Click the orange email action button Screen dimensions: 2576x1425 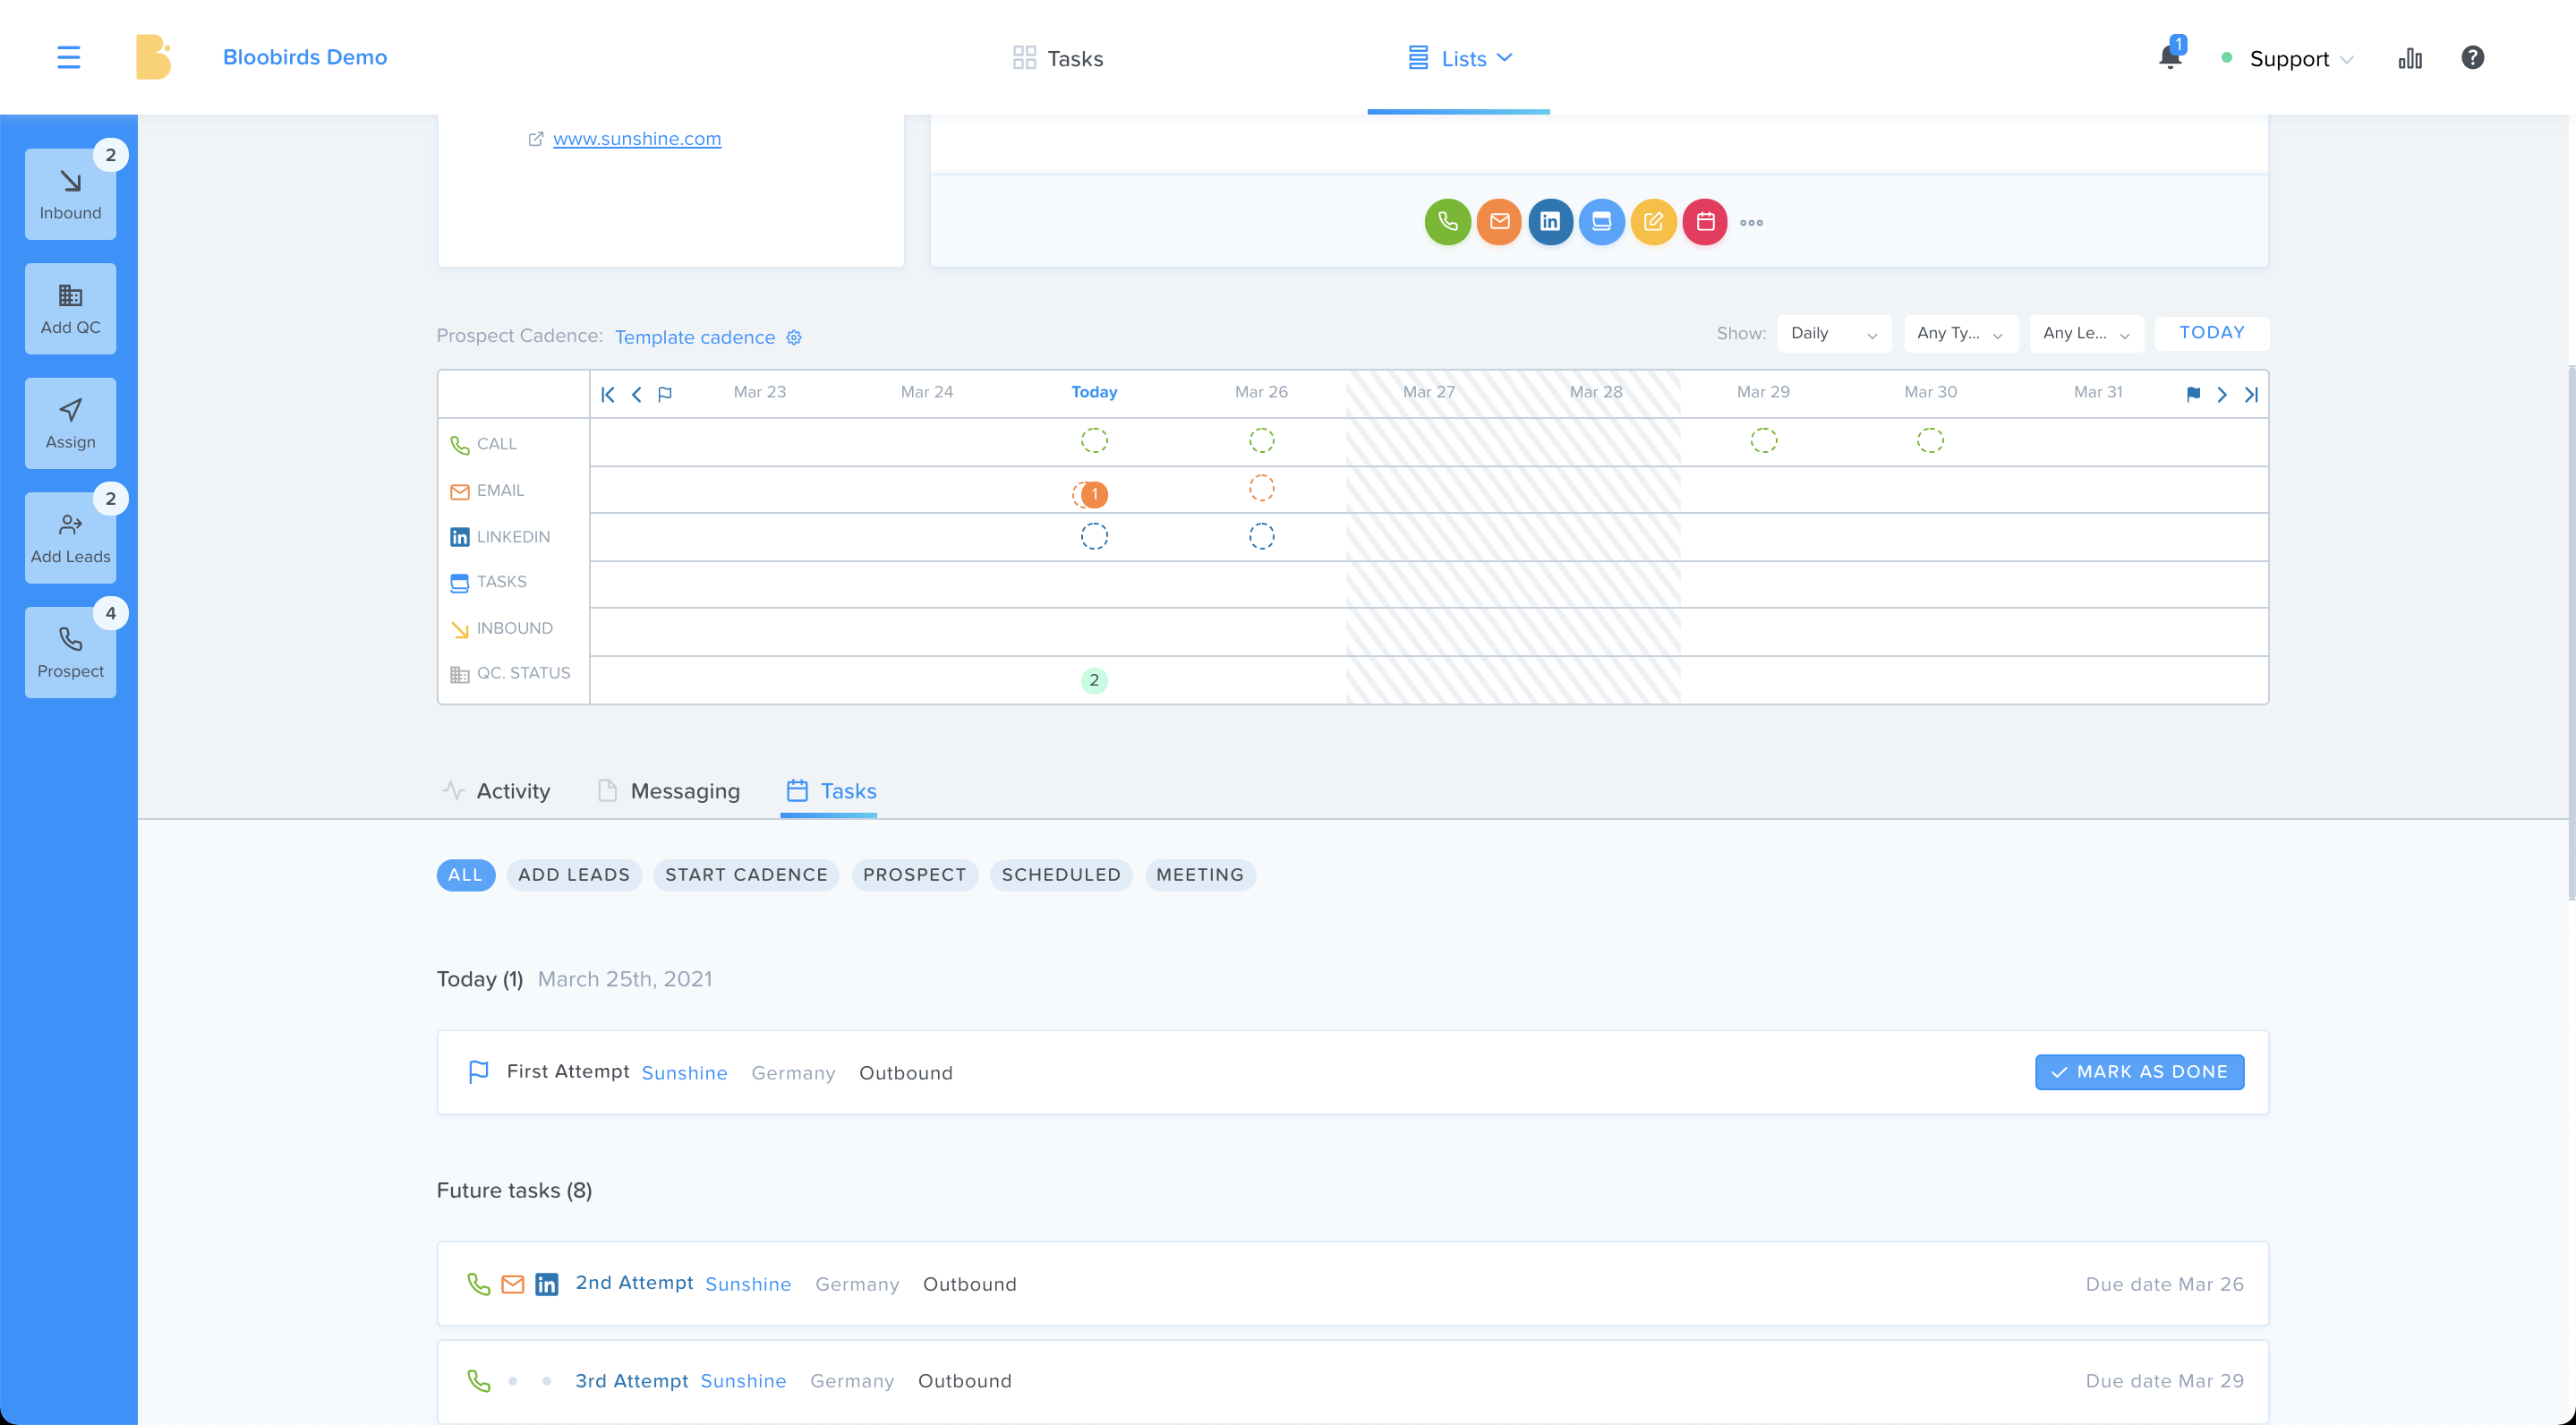1499,222
